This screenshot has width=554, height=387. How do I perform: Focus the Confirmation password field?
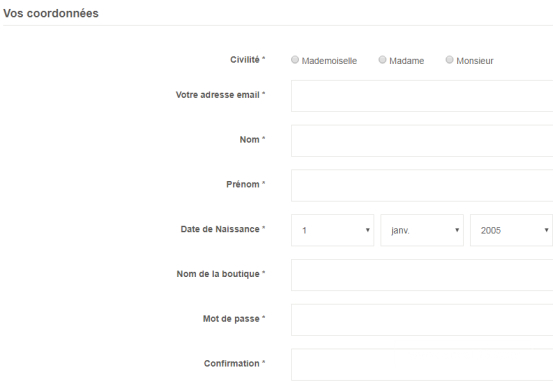(x=422, y=365)
